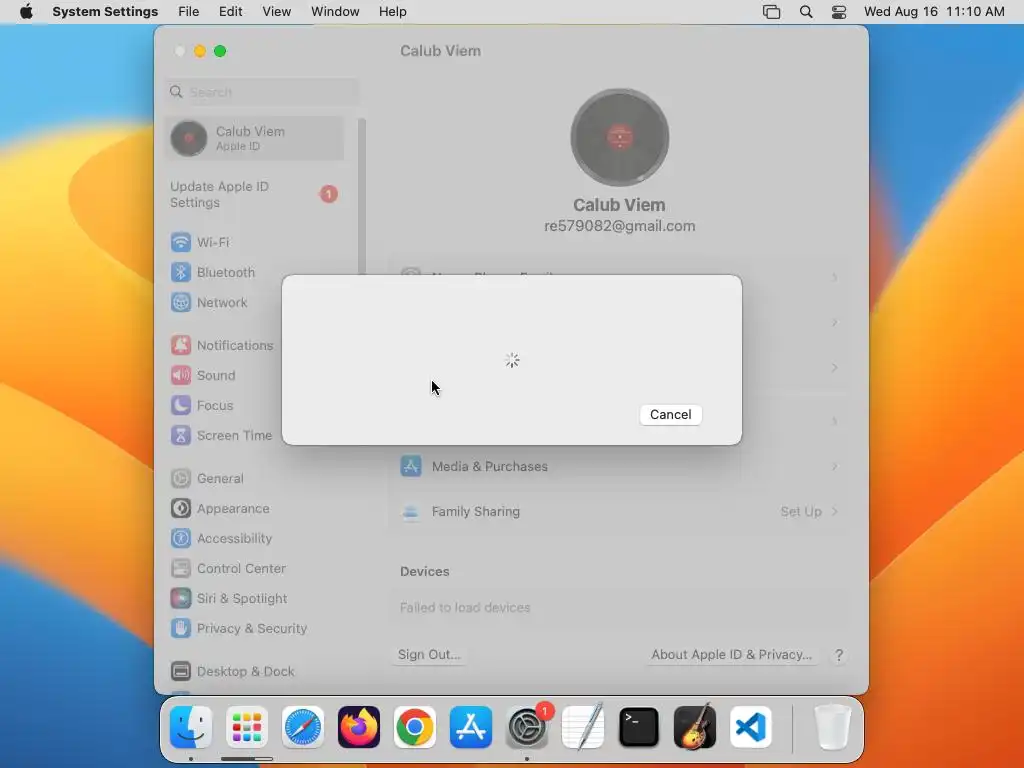The image size is (1024, 768).
Task: Click the sidebar scrollbar
Action: click(x=362, y=196)
